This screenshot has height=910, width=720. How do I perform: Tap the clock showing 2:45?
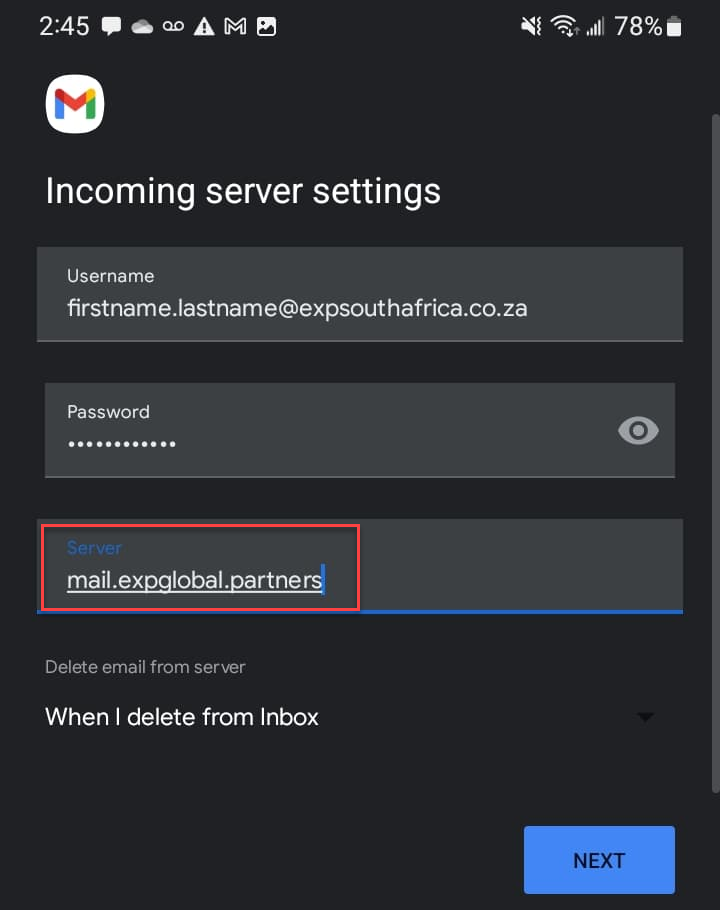coord(64,27)
